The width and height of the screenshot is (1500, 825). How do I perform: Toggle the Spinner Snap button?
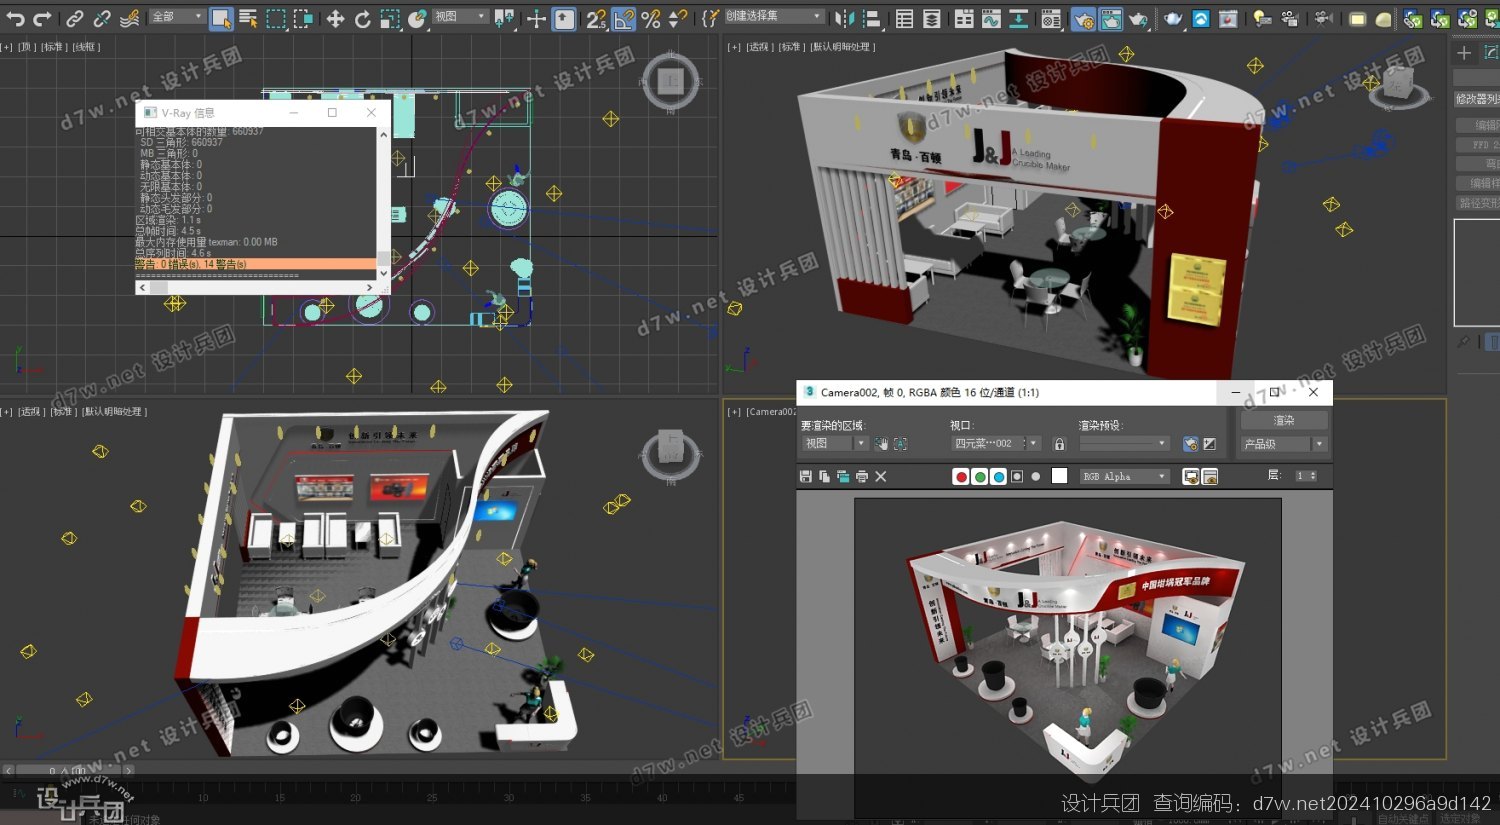click(x=678, y=19)
